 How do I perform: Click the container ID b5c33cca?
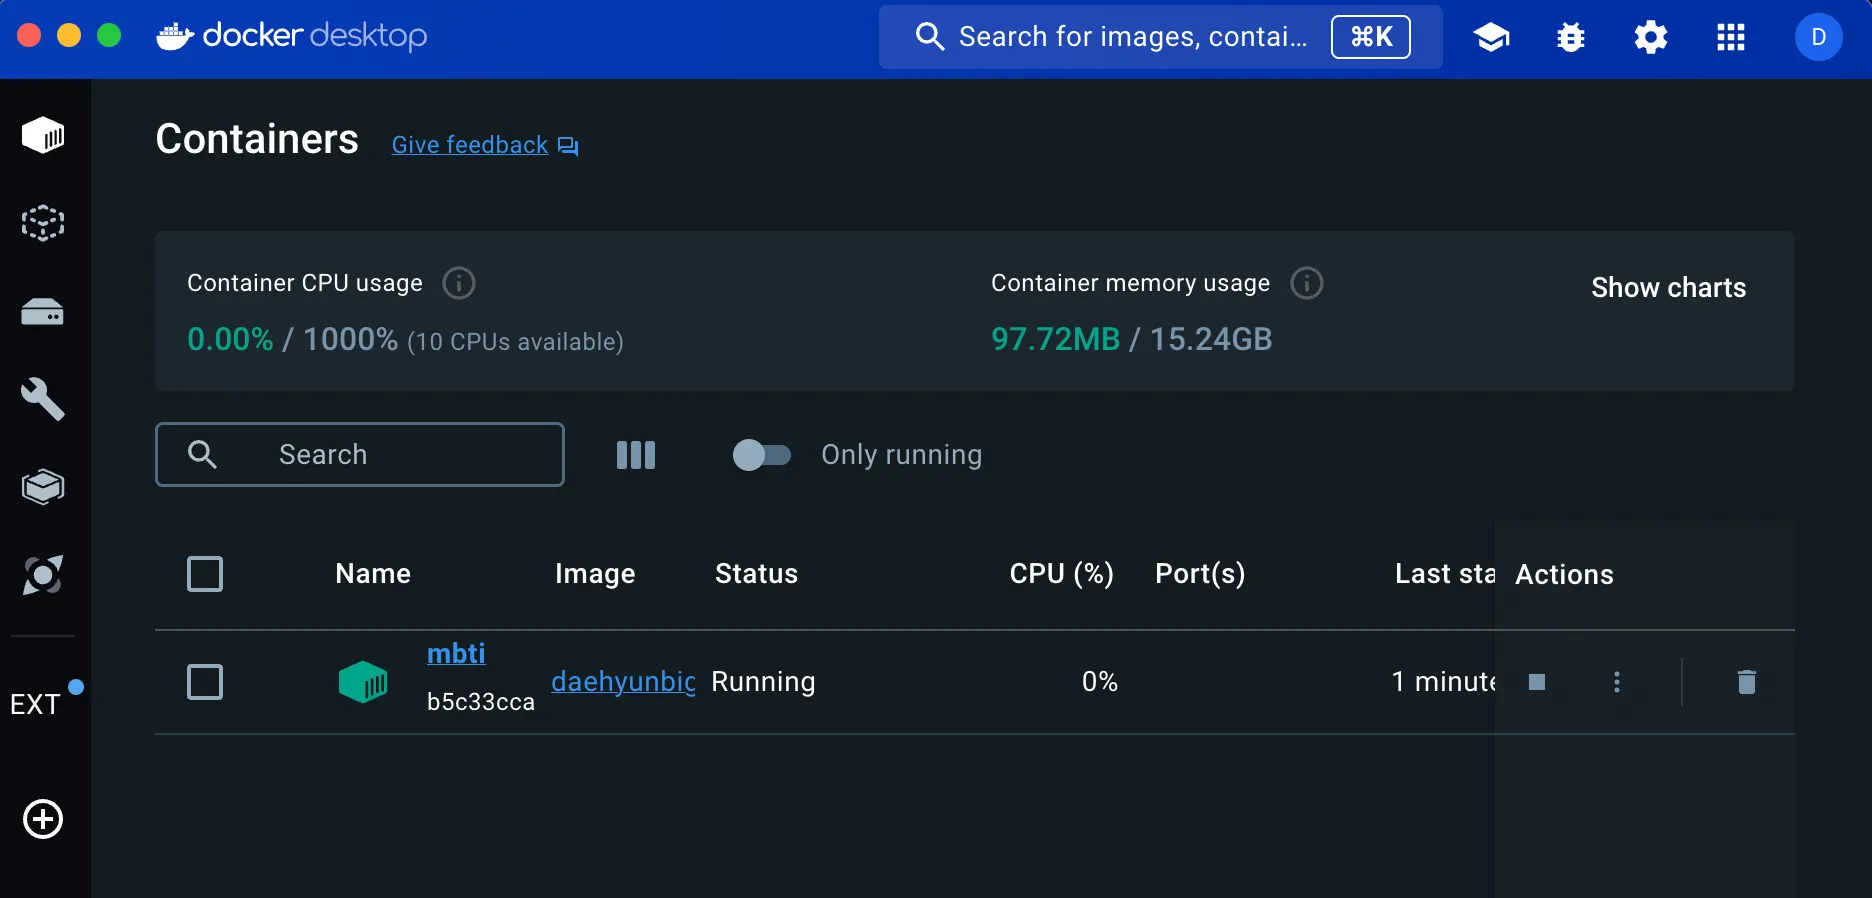coord(481,702)
